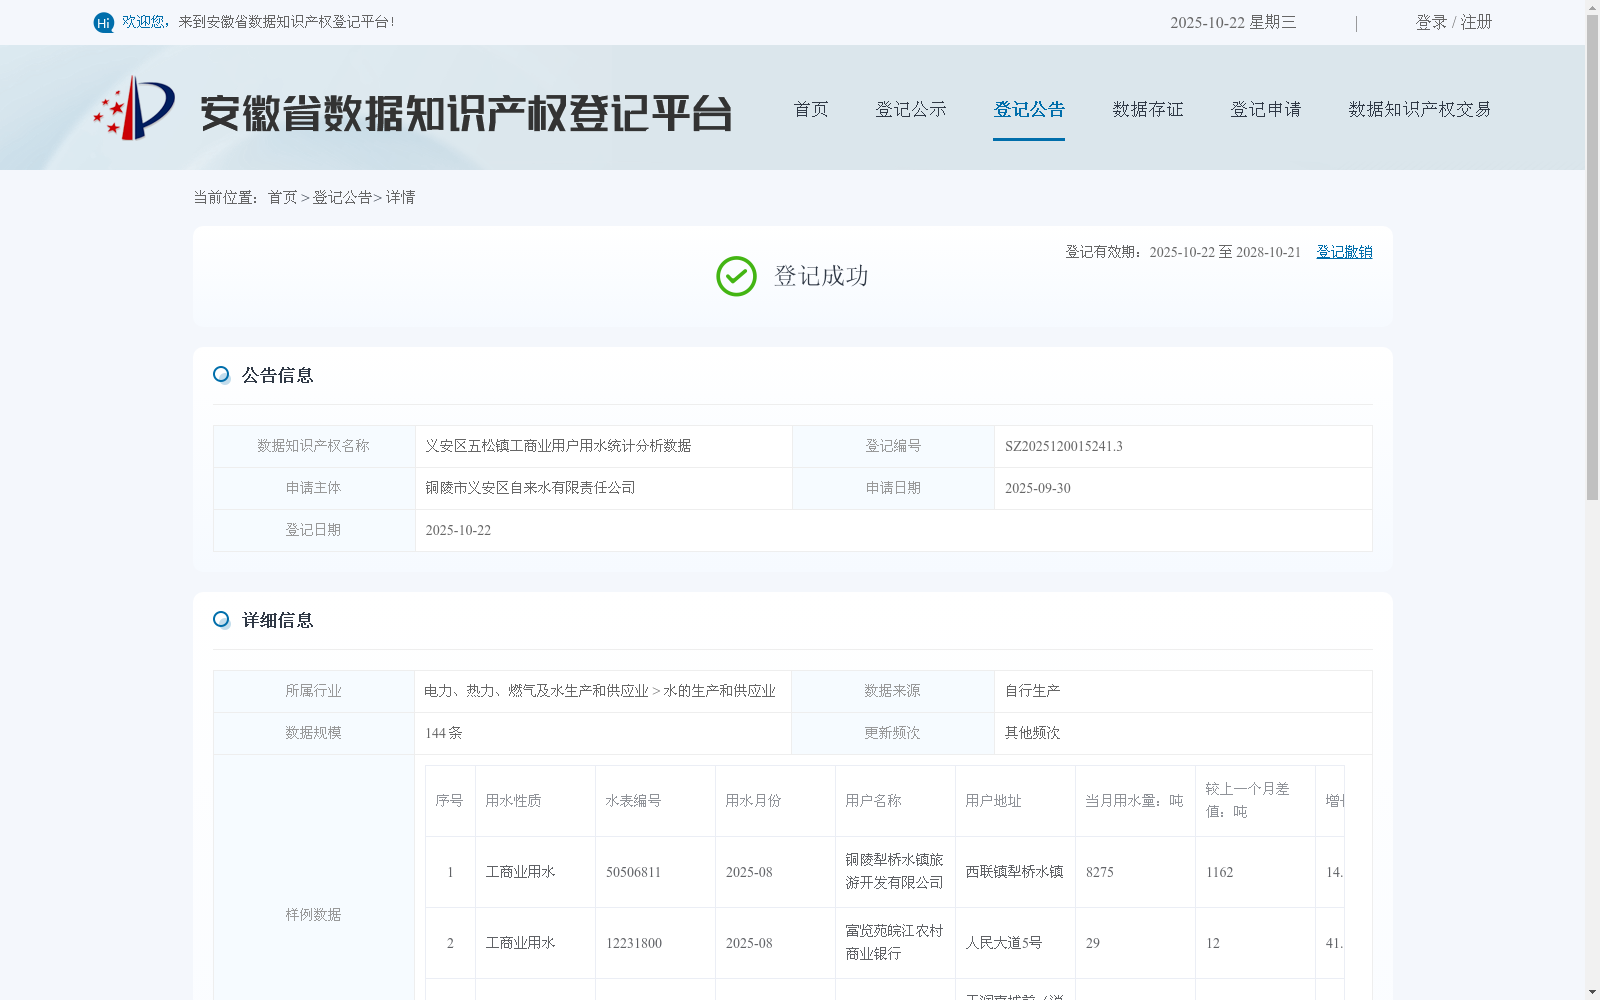
Task: Click 登记公告 in the breadcrumb
Action: click(342, 198)
